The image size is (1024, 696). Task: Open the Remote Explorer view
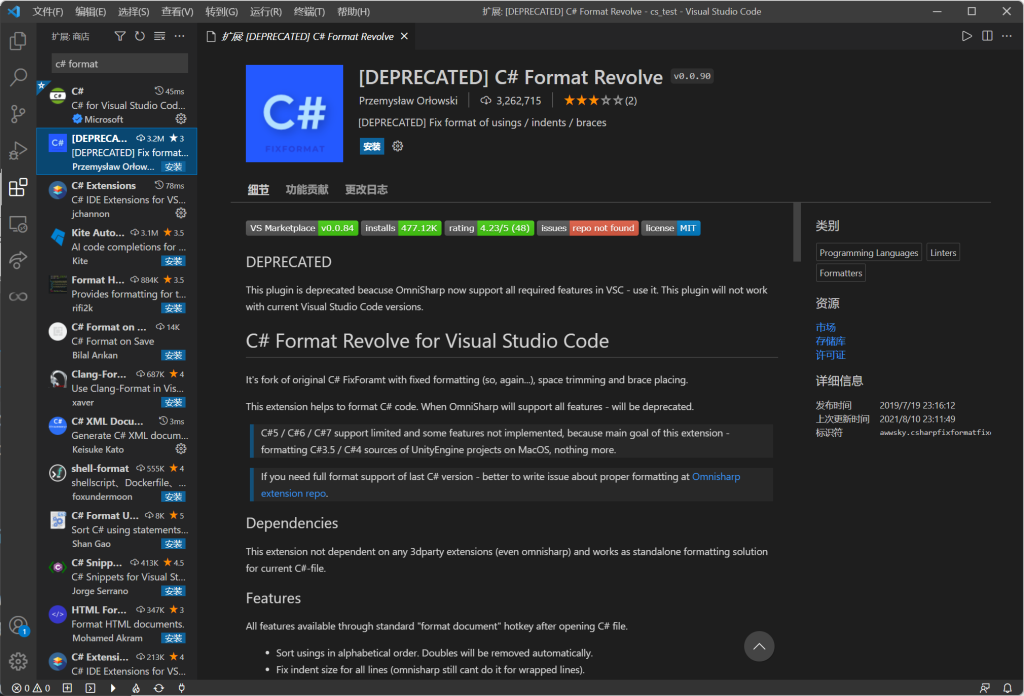click(18, 224)
